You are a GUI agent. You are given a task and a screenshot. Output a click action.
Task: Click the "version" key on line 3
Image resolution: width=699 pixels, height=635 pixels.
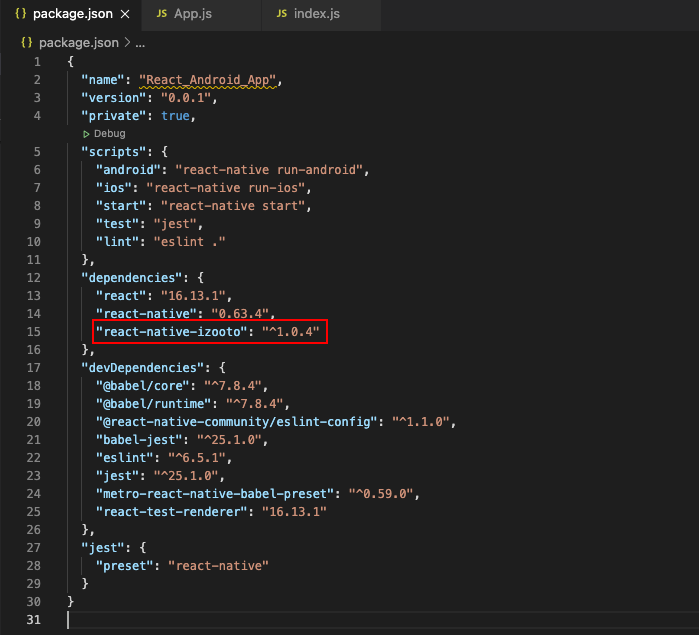click(x=114, y=98)
